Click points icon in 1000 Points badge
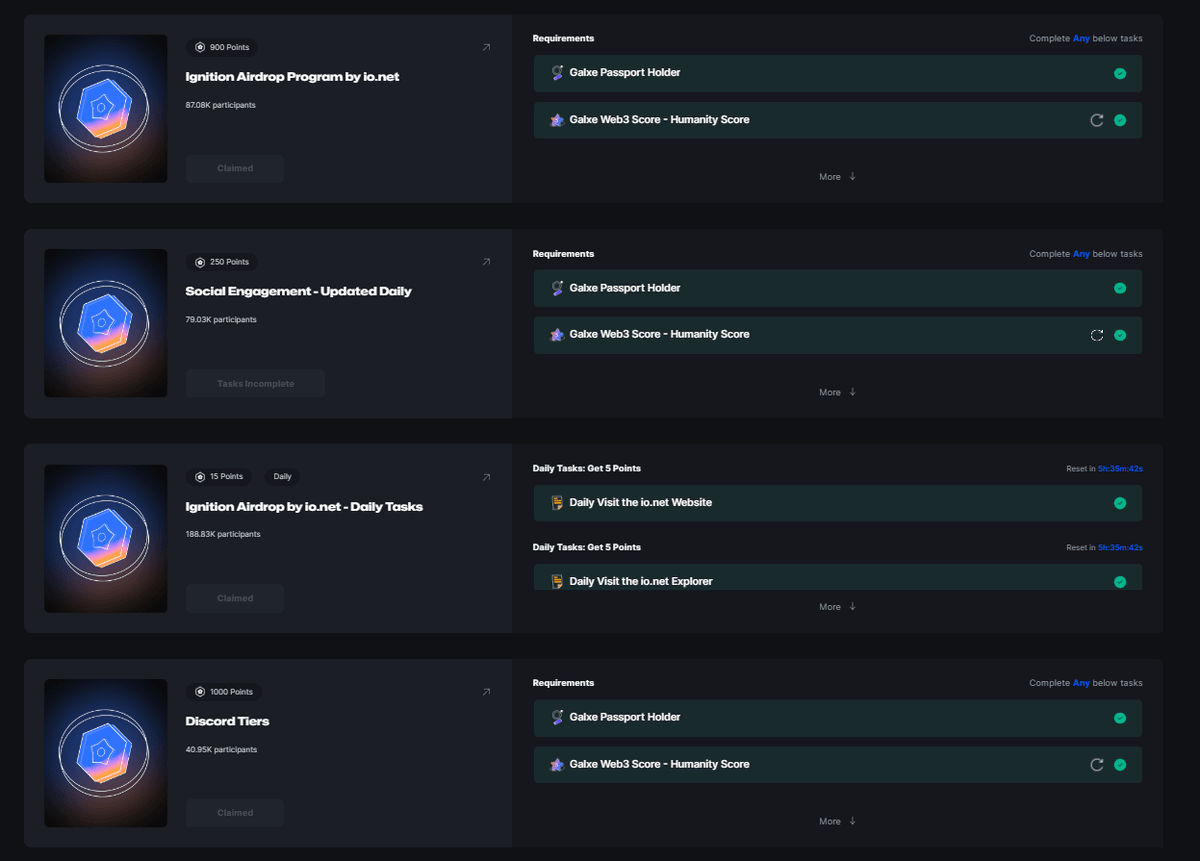 (x=200, y=692)
